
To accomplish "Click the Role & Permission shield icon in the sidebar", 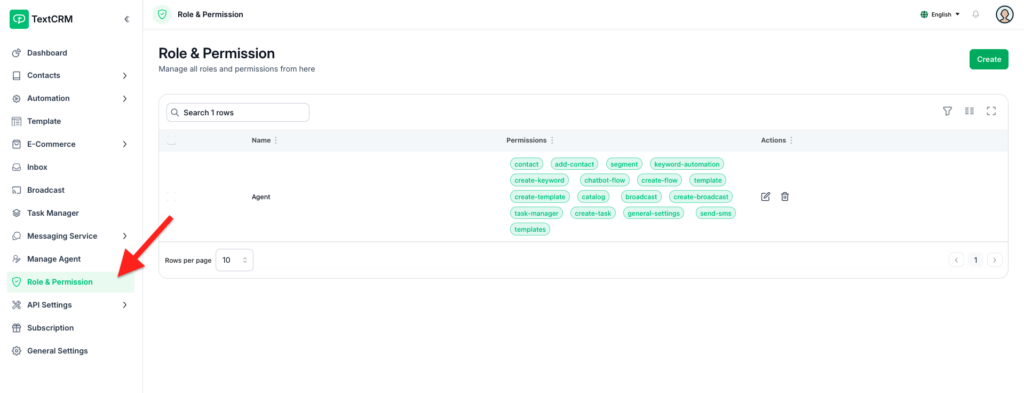I will (x=17, y=282).
